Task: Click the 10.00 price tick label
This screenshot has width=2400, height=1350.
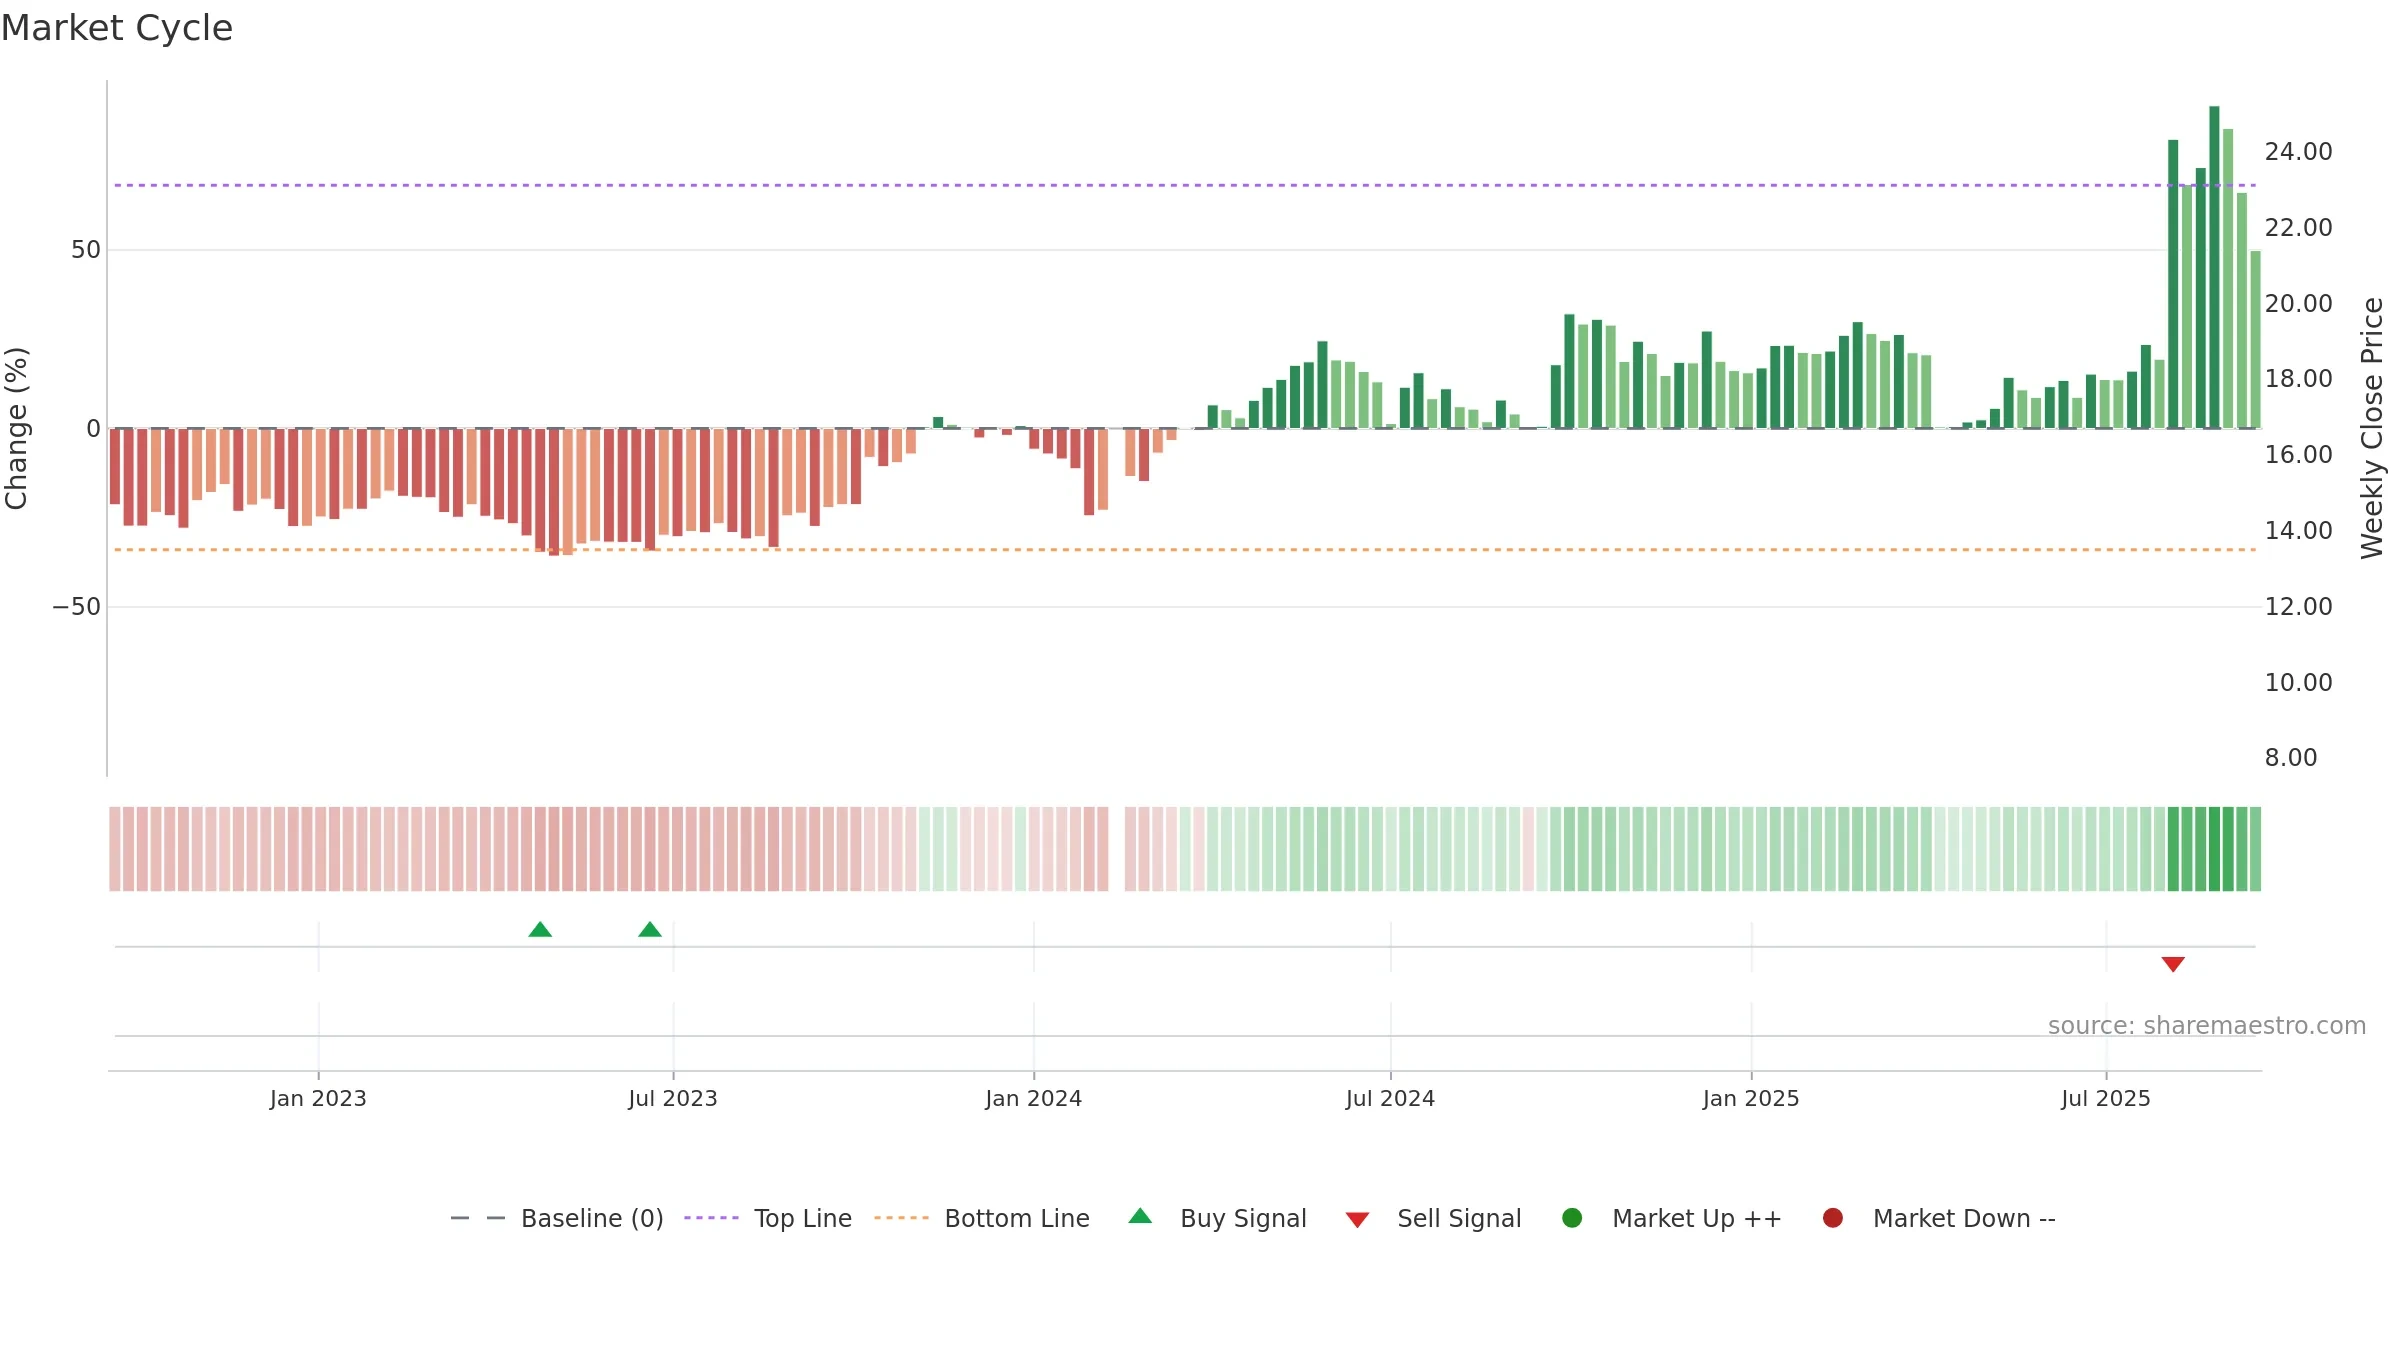Action: pos(2298,683)
